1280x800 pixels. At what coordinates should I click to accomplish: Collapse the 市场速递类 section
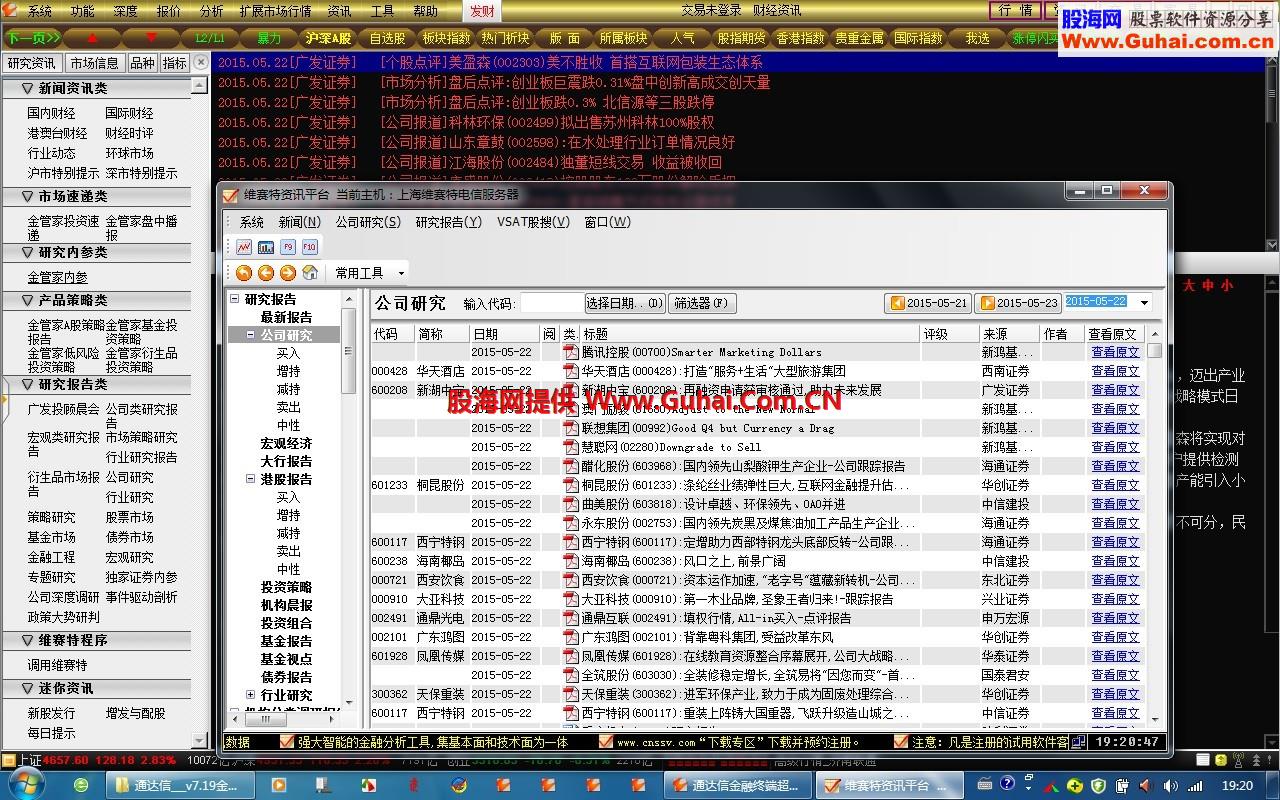[x=27, y=196]
